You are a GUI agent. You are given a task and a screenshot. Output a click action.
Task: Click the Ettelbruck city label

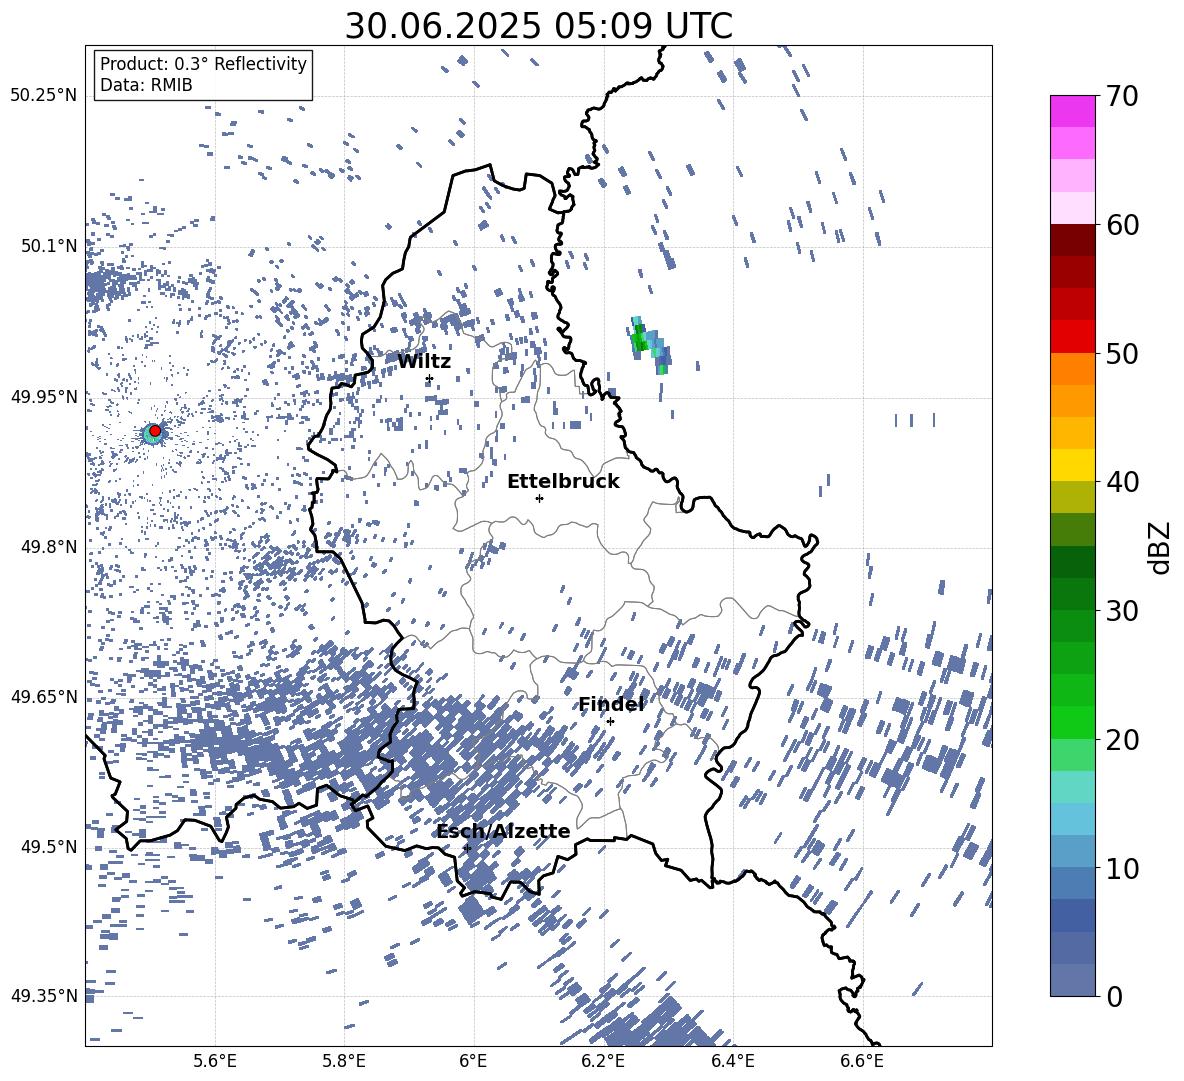coord(563,482)
